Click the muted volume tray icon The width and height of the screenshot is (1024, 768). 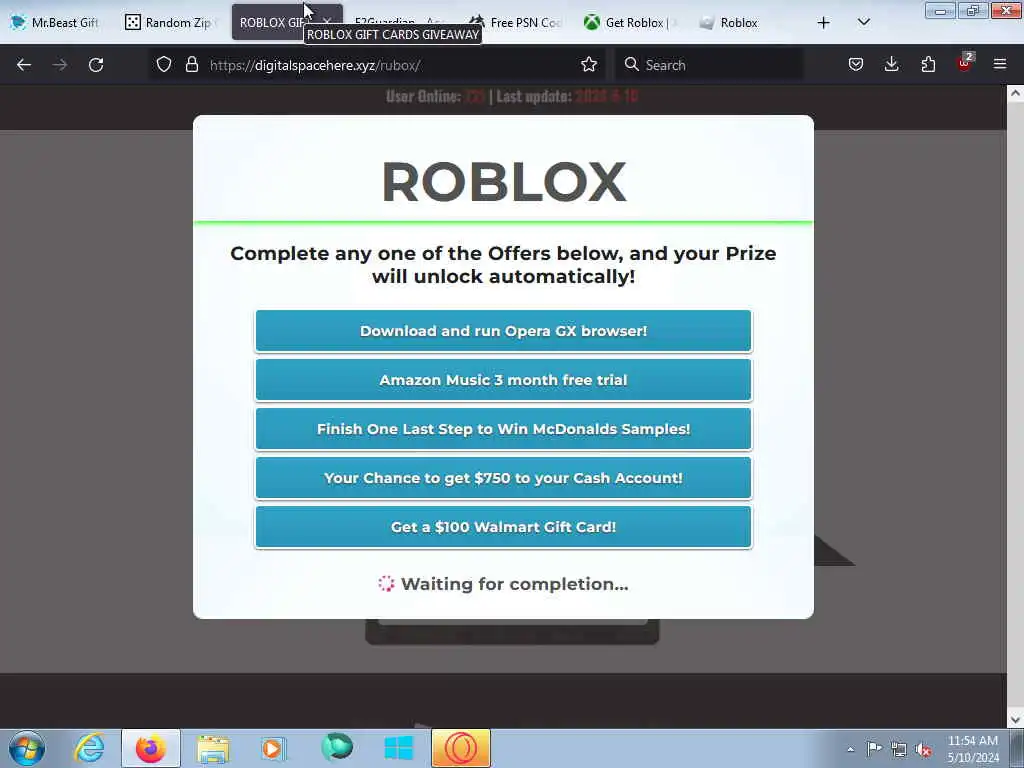tap(923, 749)
